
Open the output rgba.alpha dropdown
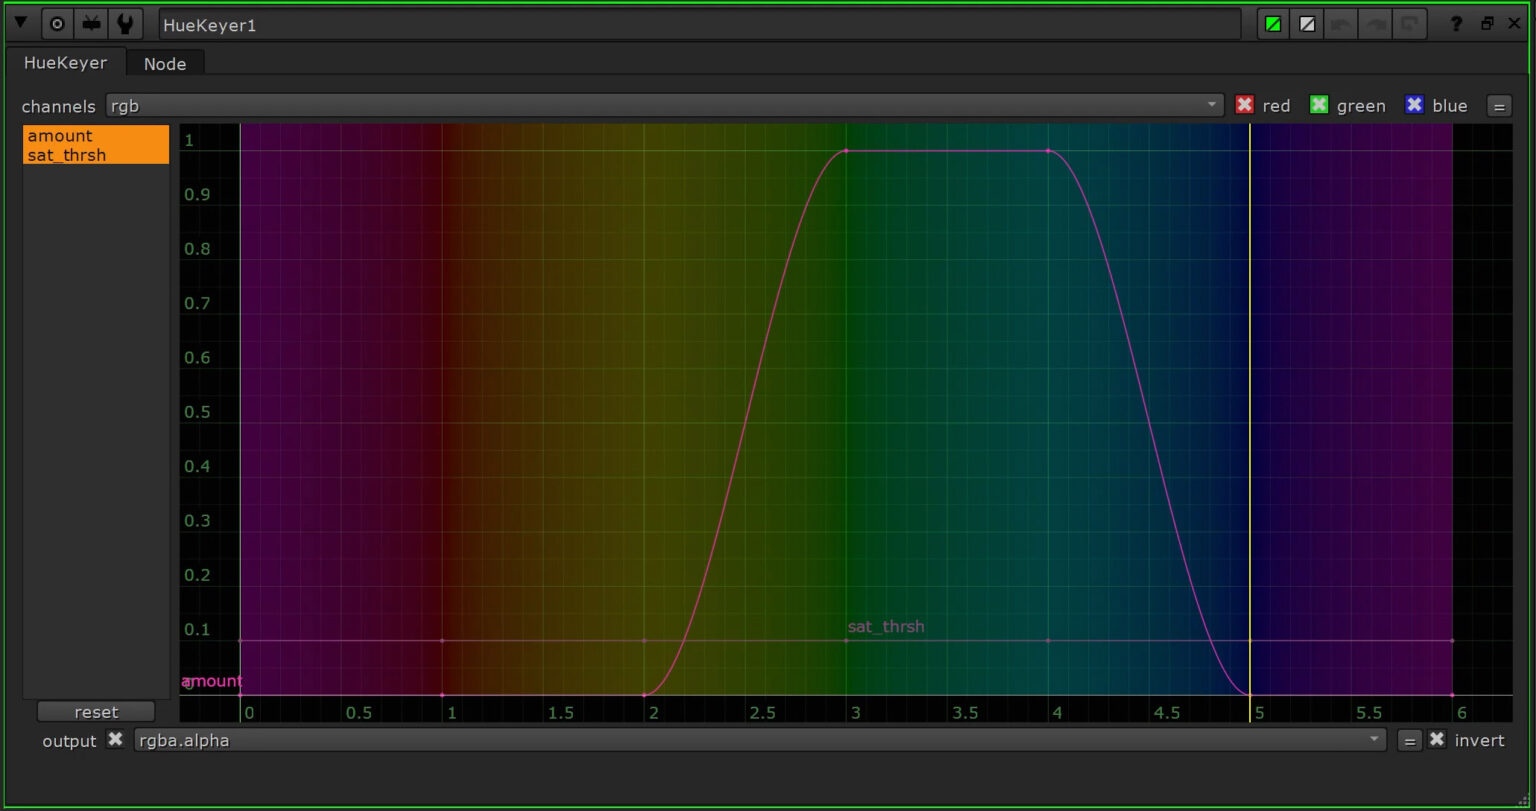759,740
